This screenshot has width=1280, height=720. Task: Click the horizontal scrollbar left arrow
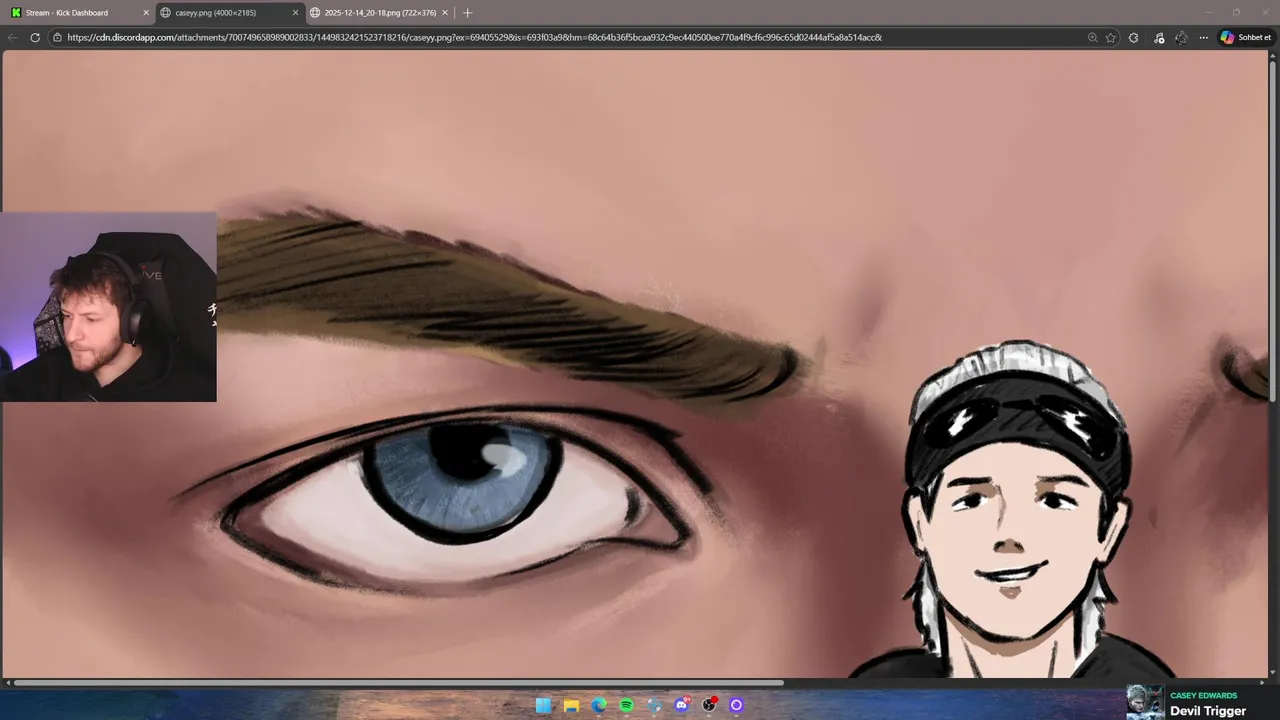pyautogui.click(x=7, y=683)
